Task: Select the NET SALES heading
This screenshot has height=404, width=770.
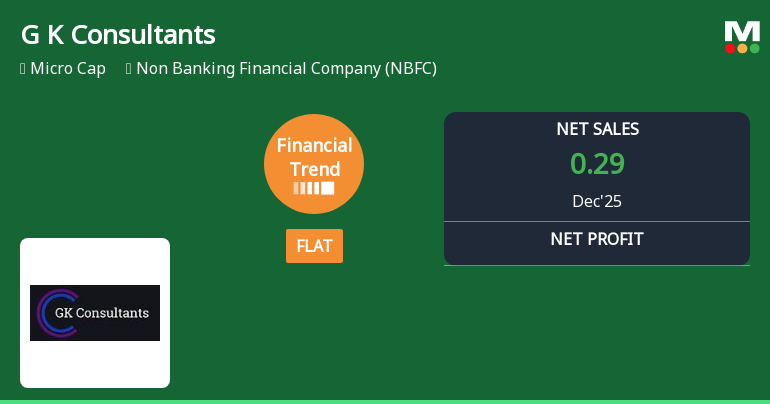Action: 597,129
